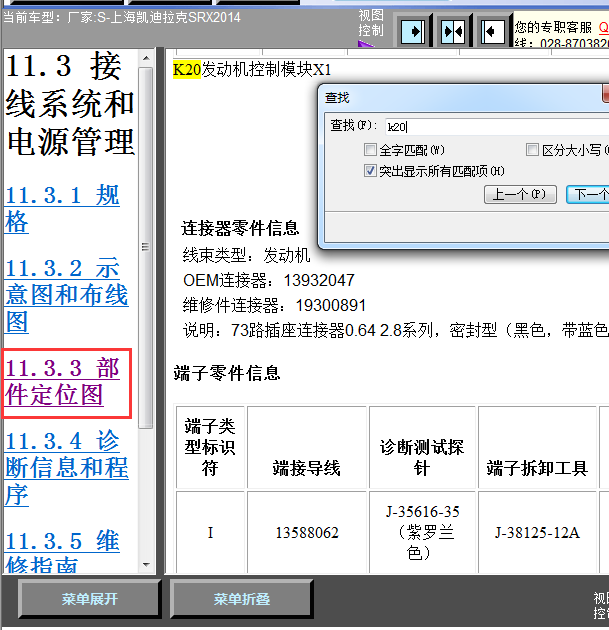Click the 端子类型标识符 column header
Screen dimensions: 609x630
point(210,447)
